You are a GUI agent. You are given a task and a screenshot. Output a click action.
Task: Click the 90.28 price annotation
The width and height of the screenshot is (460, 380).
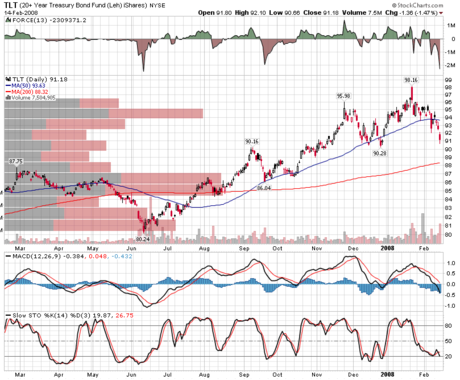click(379, 153)
